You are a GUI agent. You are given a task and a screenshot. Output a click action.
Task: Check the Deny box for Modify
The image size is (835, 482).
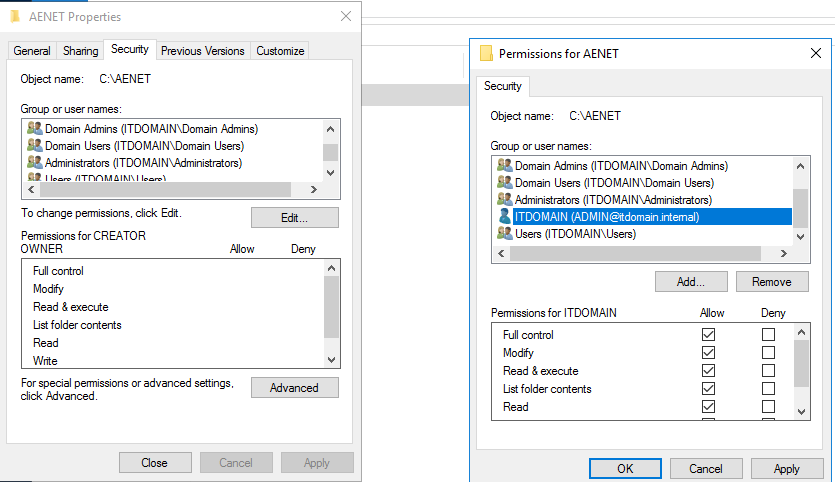(x=768, y=353)
